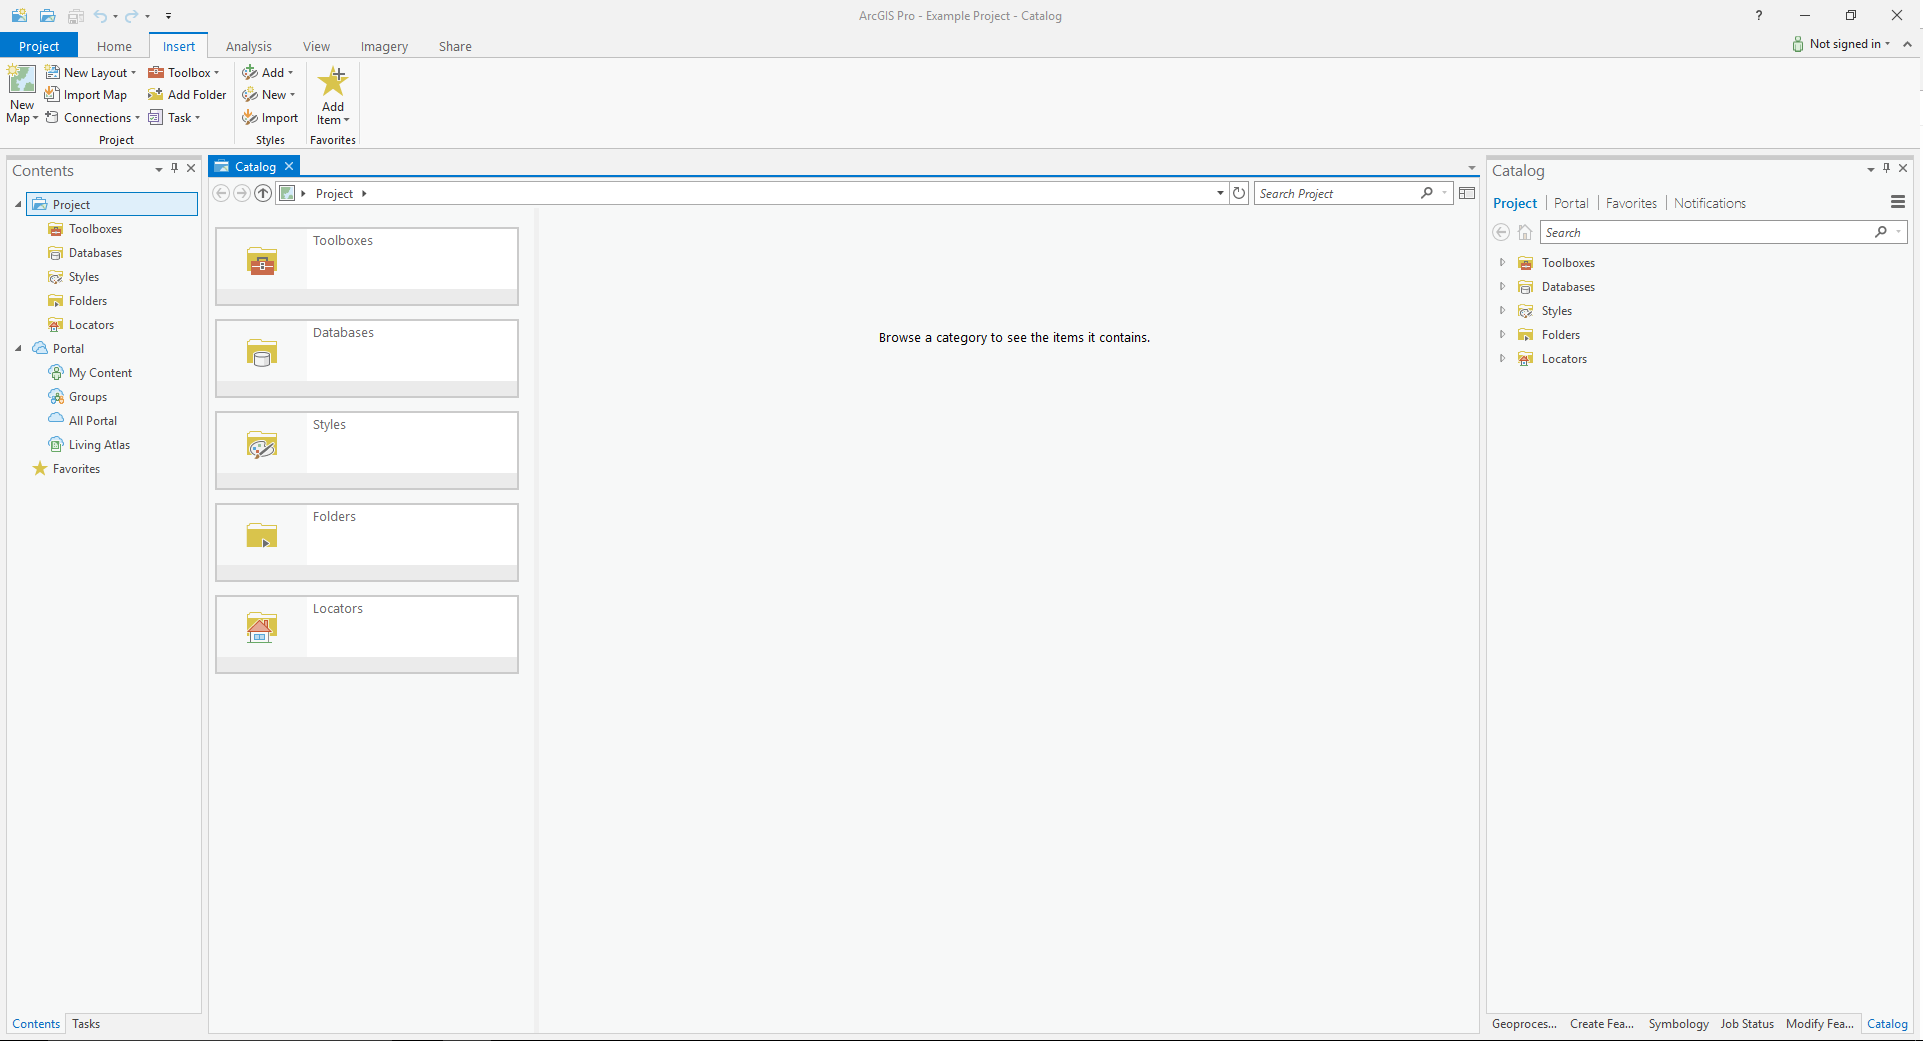Collapse Portal node in Contents pane
The width and height of the screenshot is (1923, 1041).
point(18,349)
